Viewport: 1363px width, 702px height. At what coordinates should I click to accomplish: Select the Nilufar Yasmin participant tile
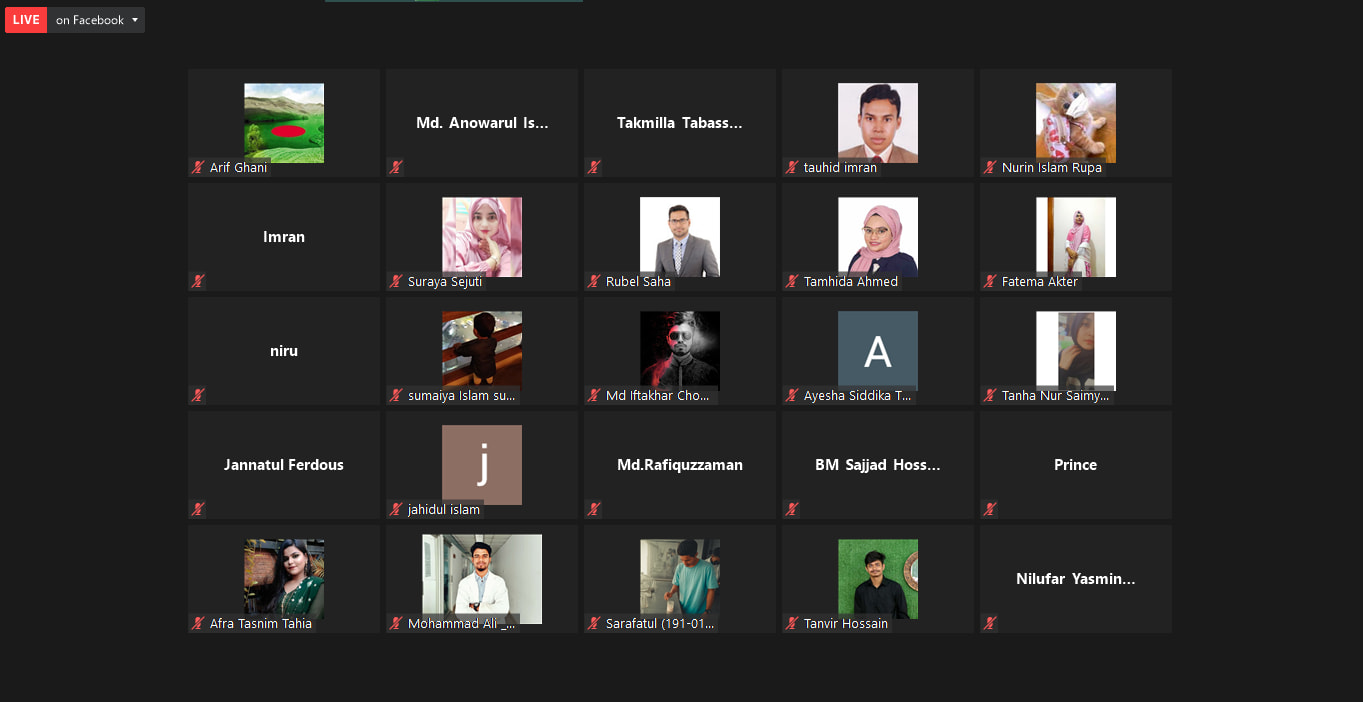click(1076, 579)
